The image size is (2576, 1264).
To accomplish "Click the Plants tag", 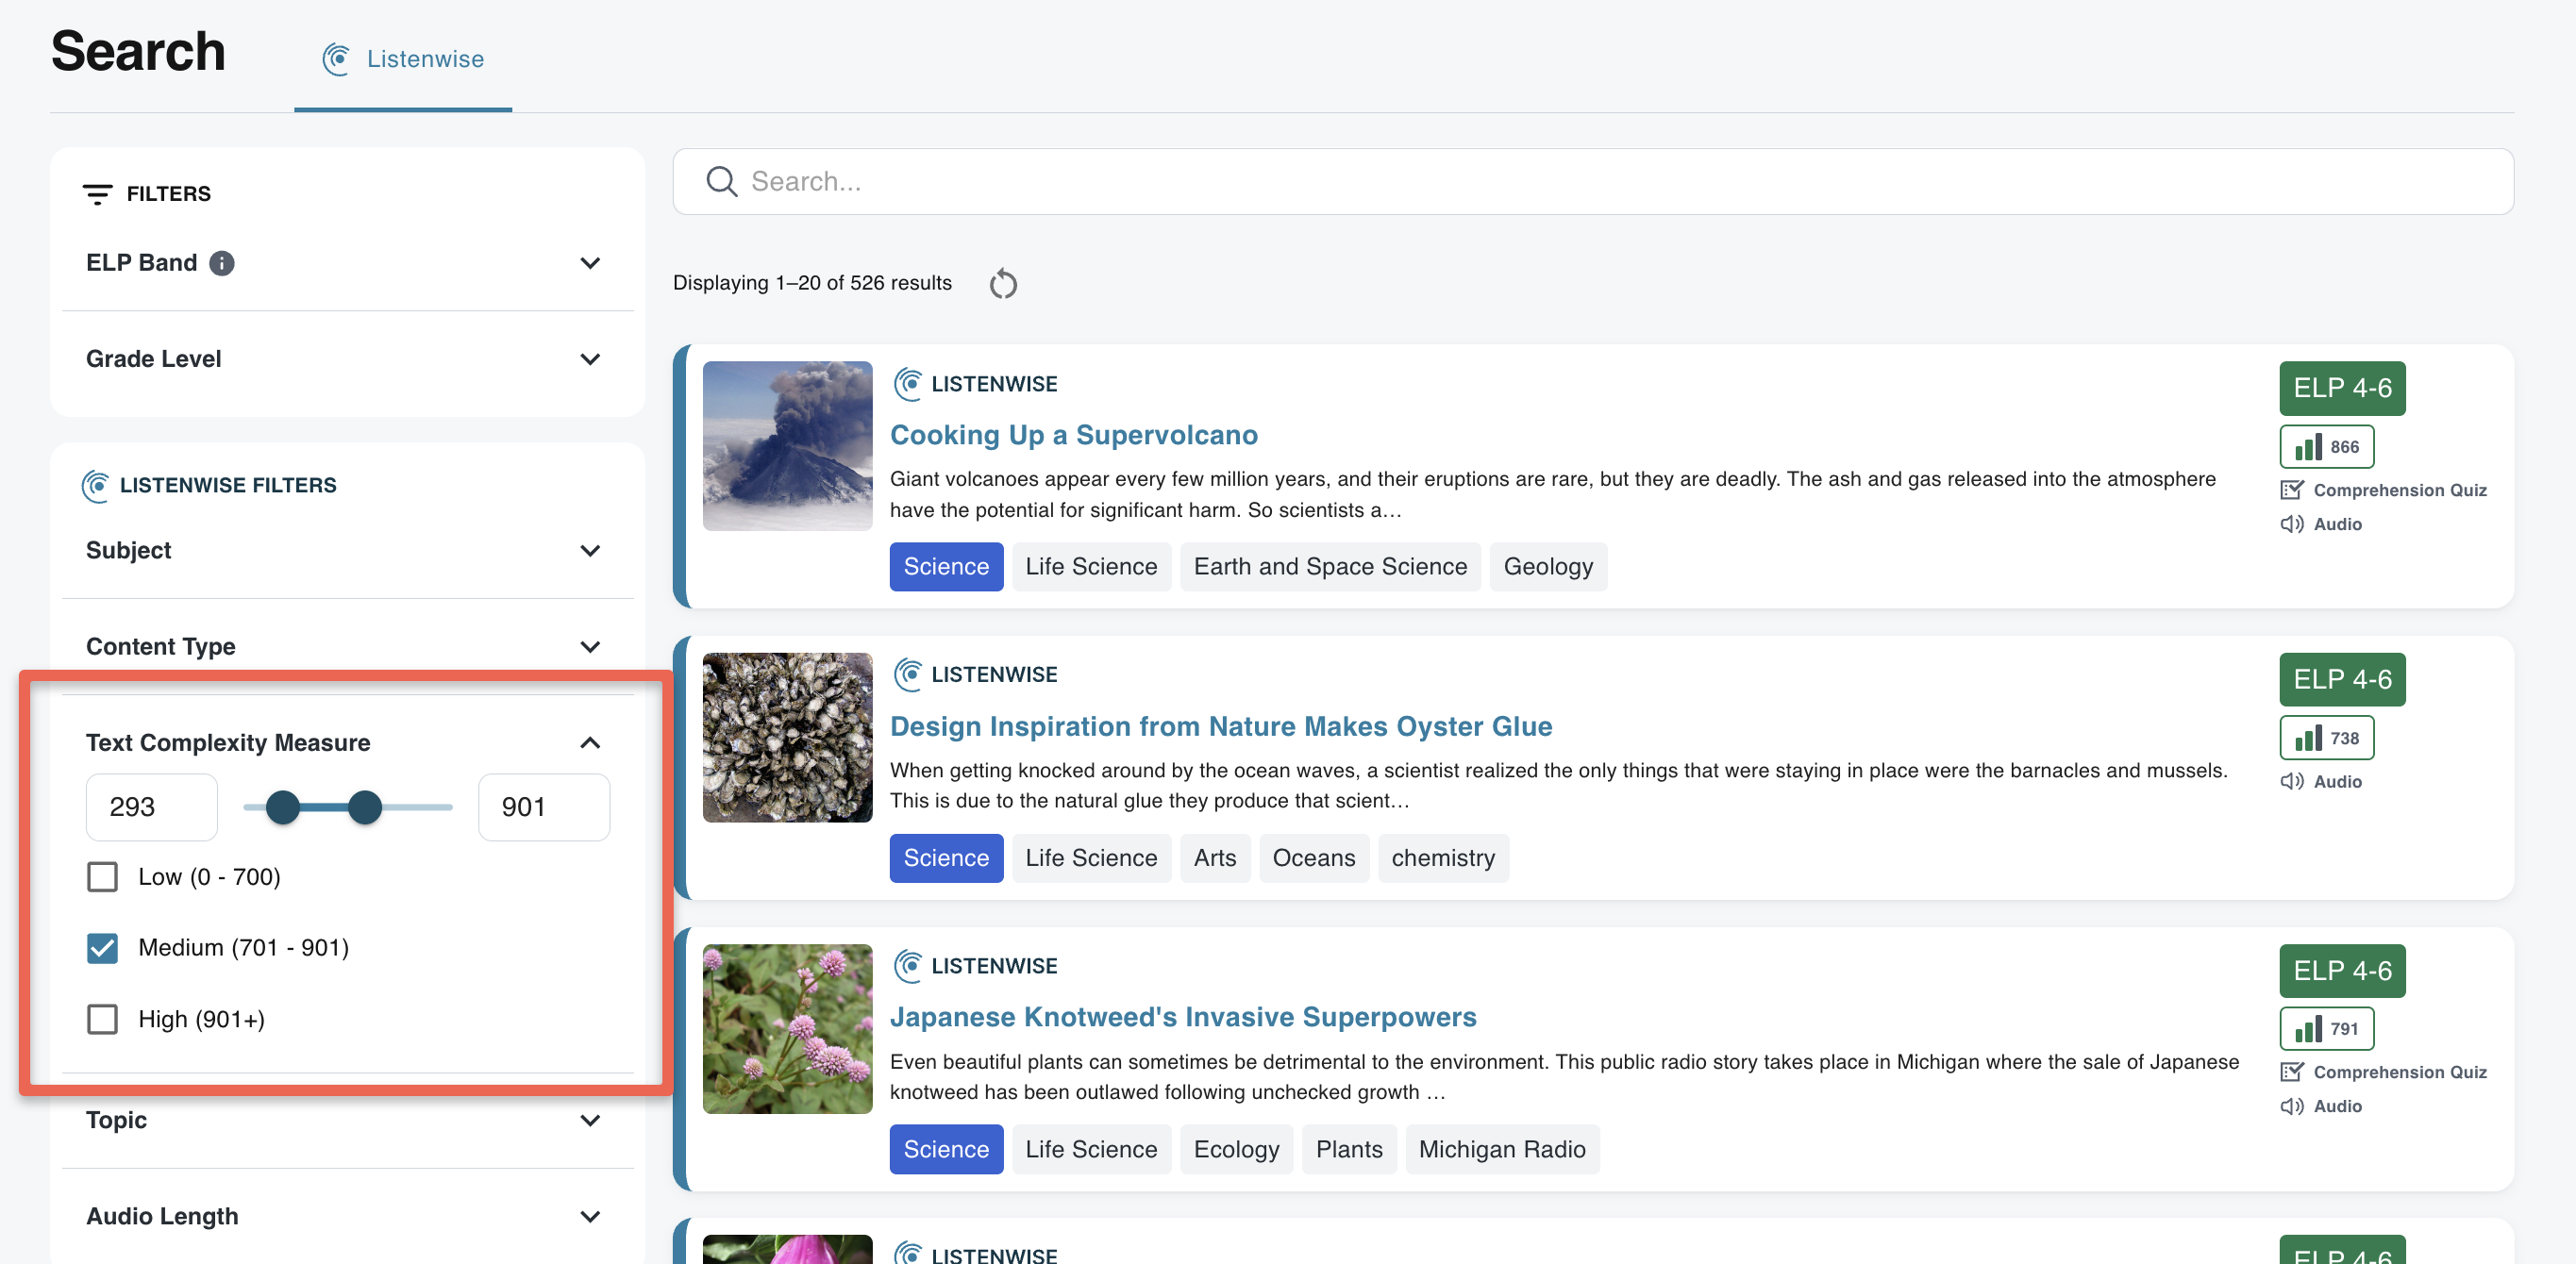I will click(1349, 1150).
